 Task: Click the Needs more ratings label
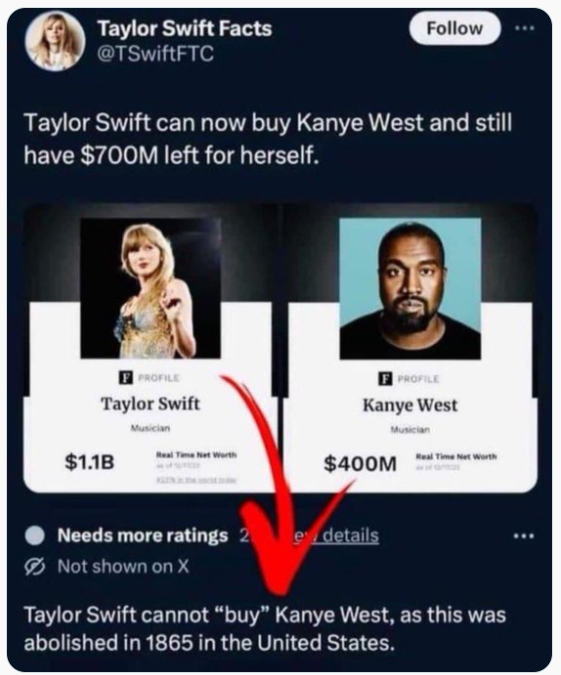coord(143,536)
